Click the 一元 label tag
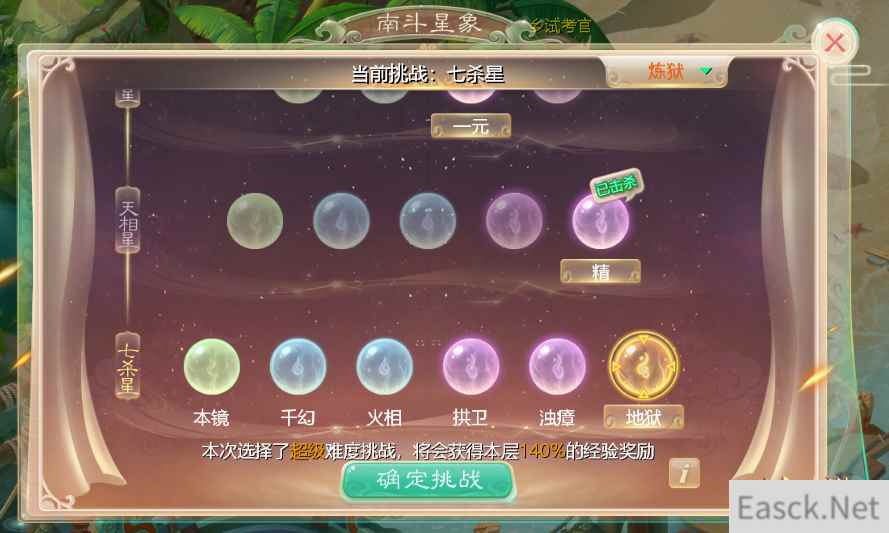 tap(471, 126)
